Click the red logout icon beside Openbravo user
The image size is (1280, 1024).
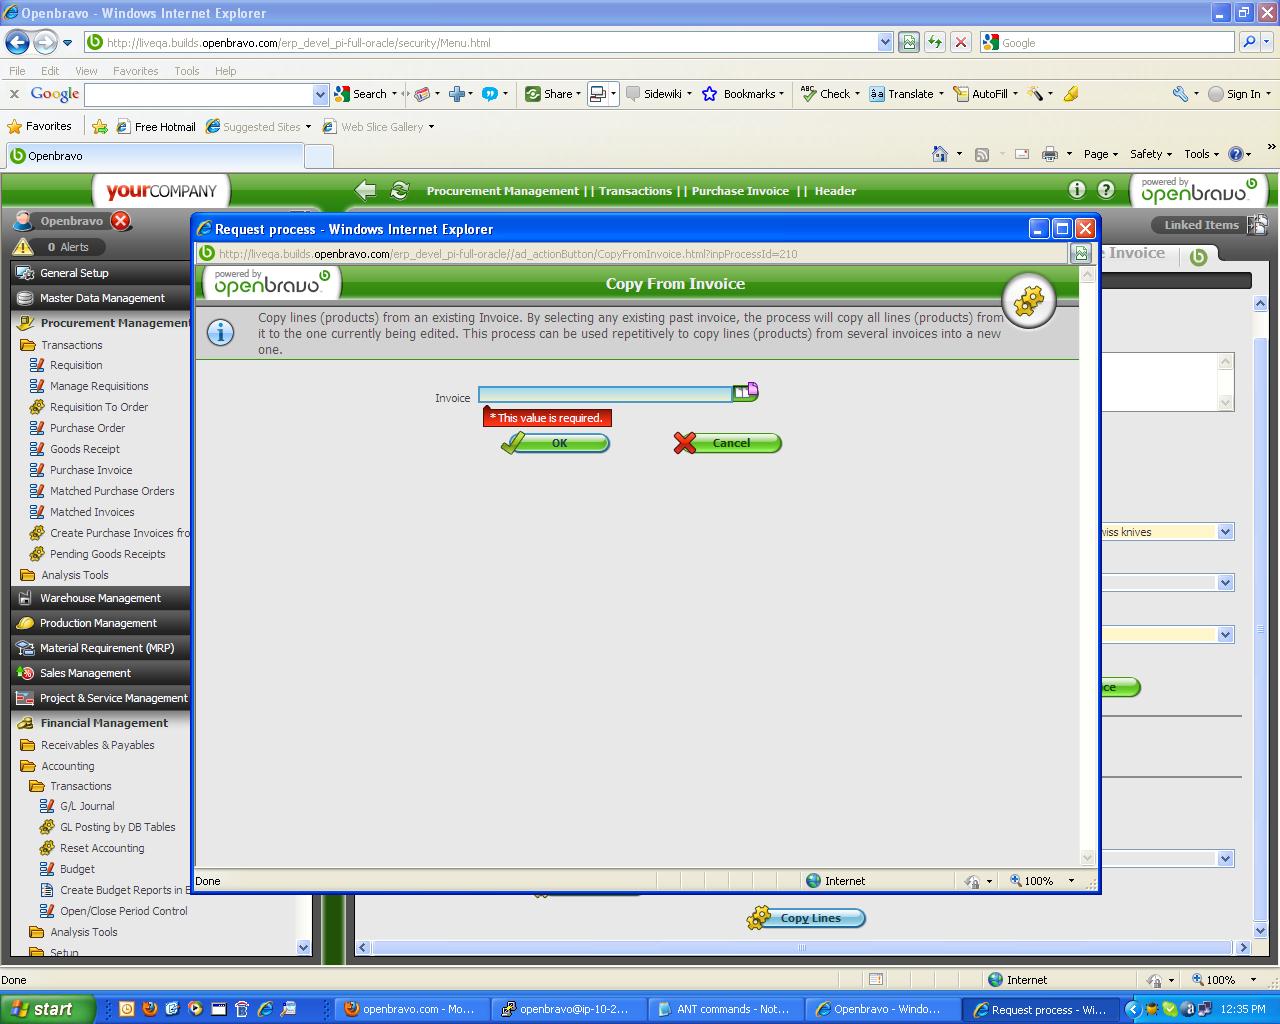coord(121,221)
